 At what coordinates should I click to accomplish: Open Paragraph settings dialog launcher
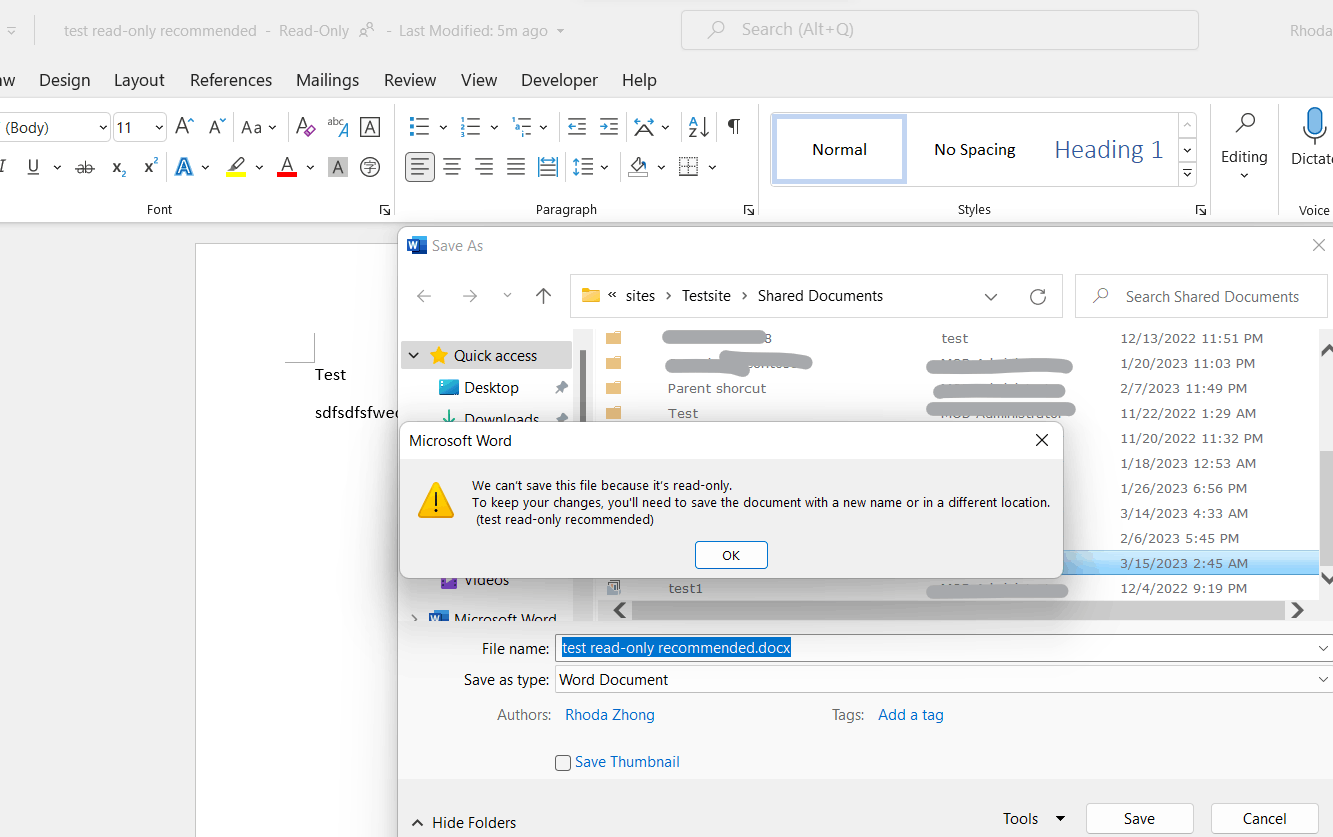[749, 210]
